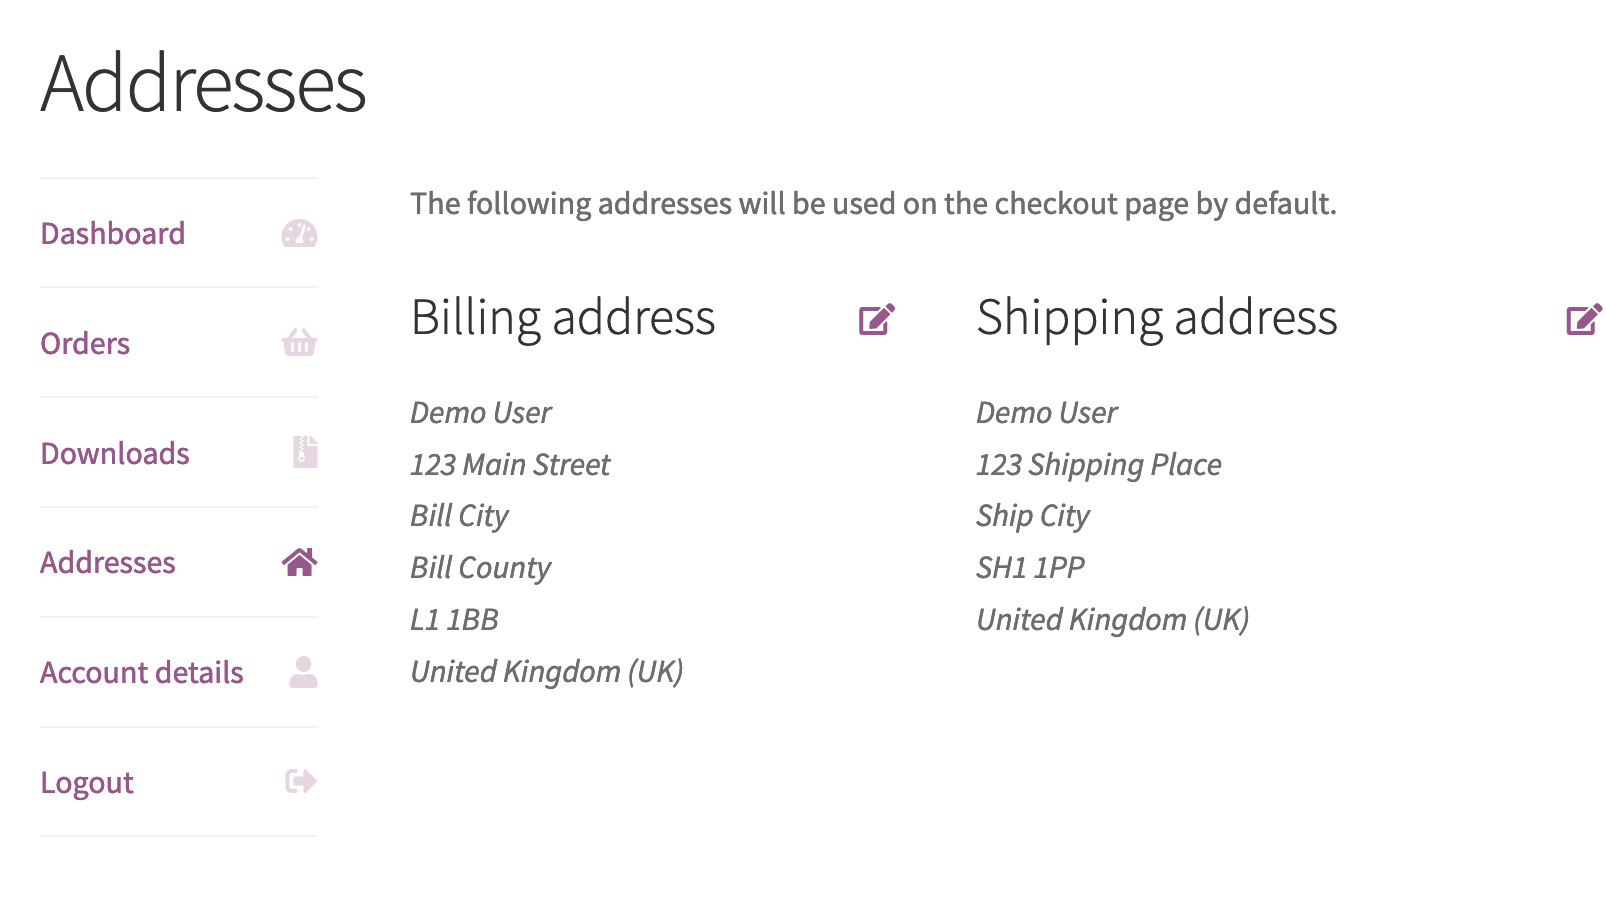Click the Billing address heading
The width and height of the screenshot is (1606, 900).
(x=563, y=318)
